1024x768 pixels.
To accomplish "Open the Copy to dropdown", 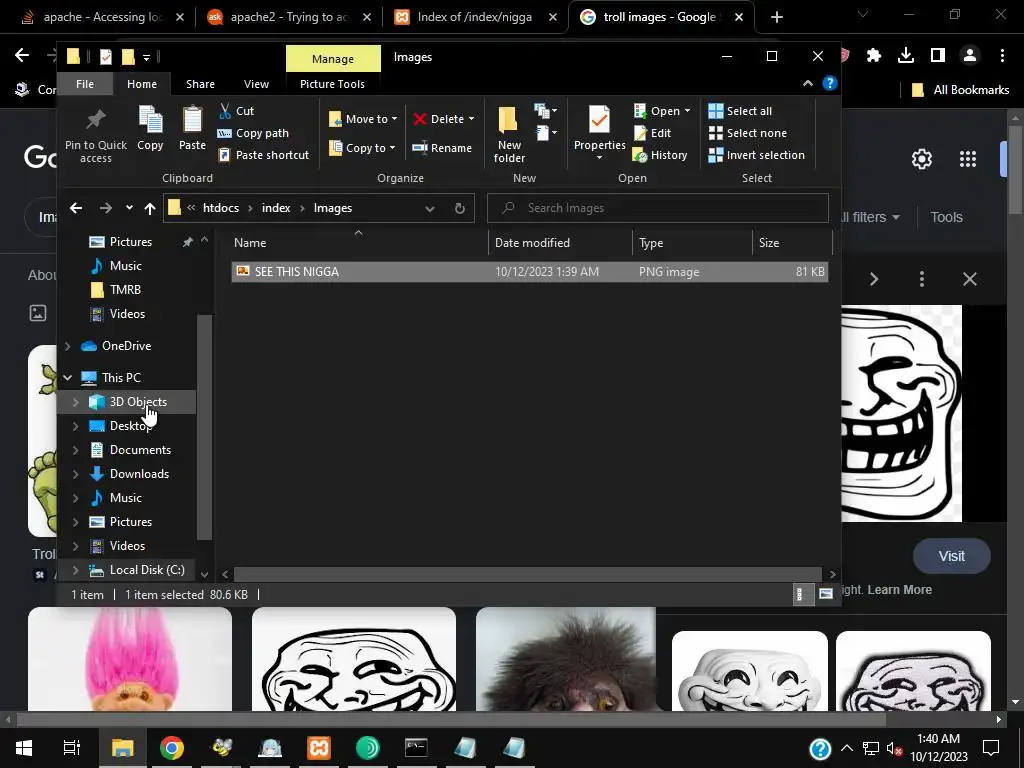I will (362, 148).
